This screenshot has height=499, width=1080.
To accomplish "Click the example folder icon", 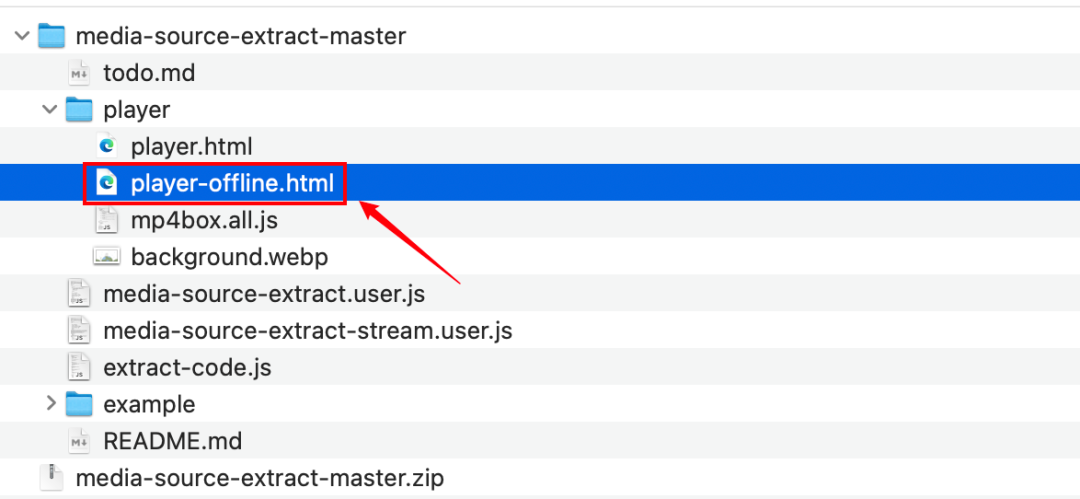I will (79, 404).
